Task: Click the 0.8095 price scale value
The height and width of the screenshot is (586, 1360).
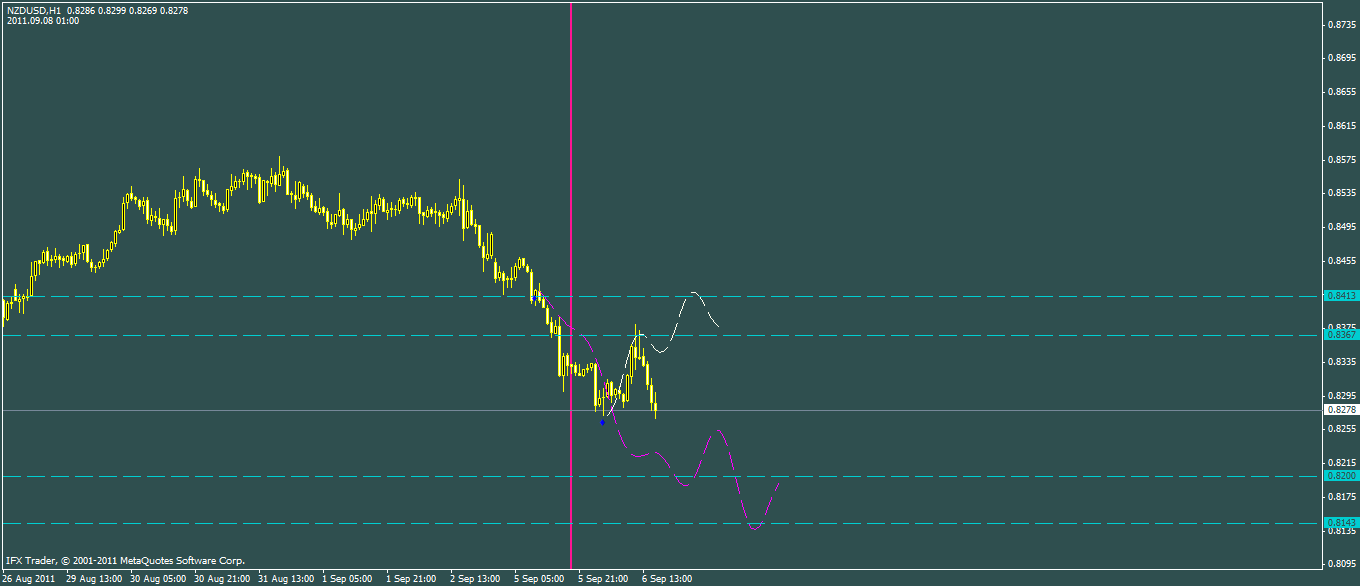Action: [1340, 564]
